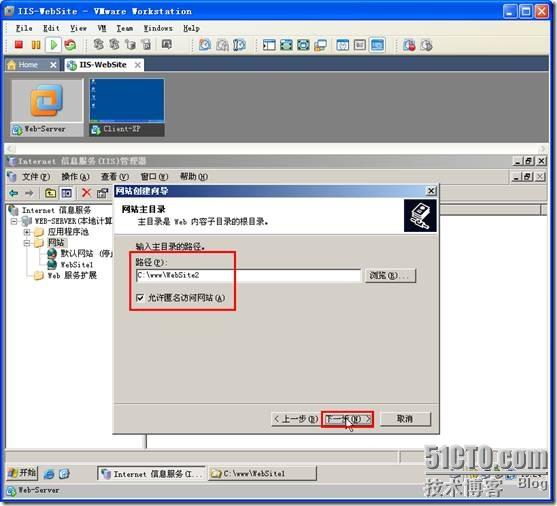Open the Snapshot Manager icon
The height and width of the screenshot is (506, 557).
(x=239, y=45)
